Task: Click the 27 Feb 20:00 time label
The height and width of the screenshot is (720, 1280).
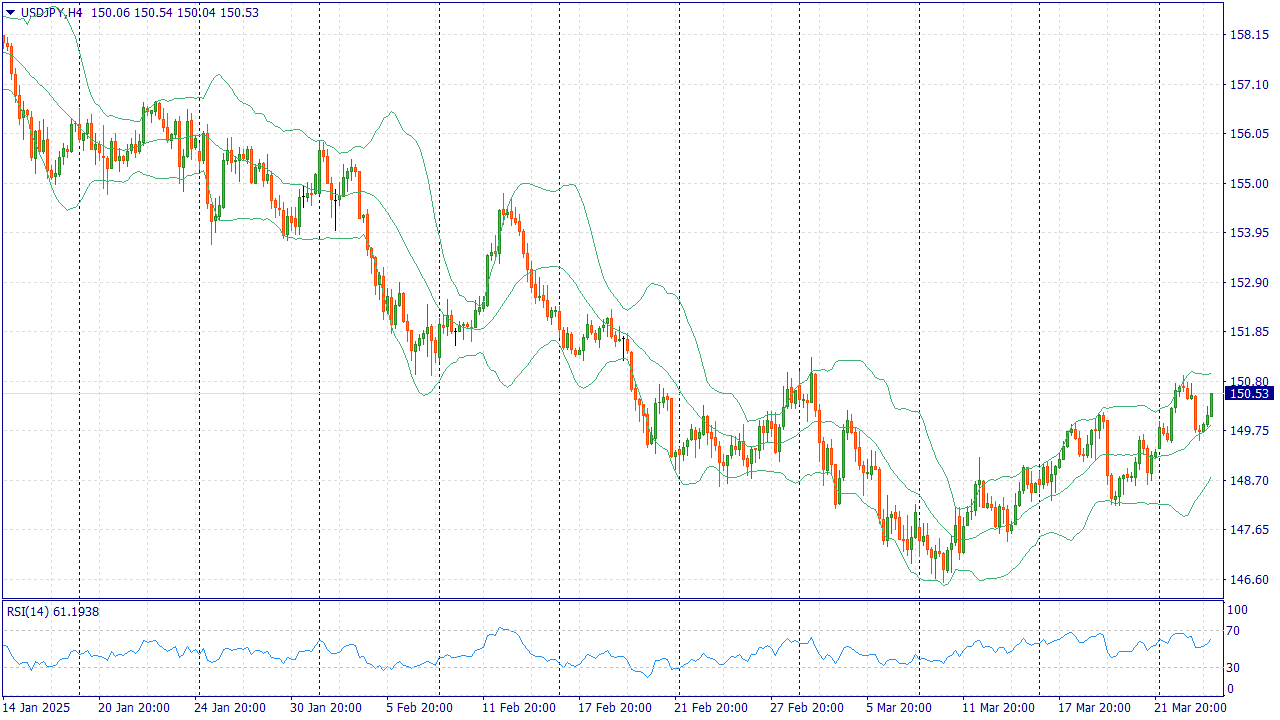Action: click(806, 708)
